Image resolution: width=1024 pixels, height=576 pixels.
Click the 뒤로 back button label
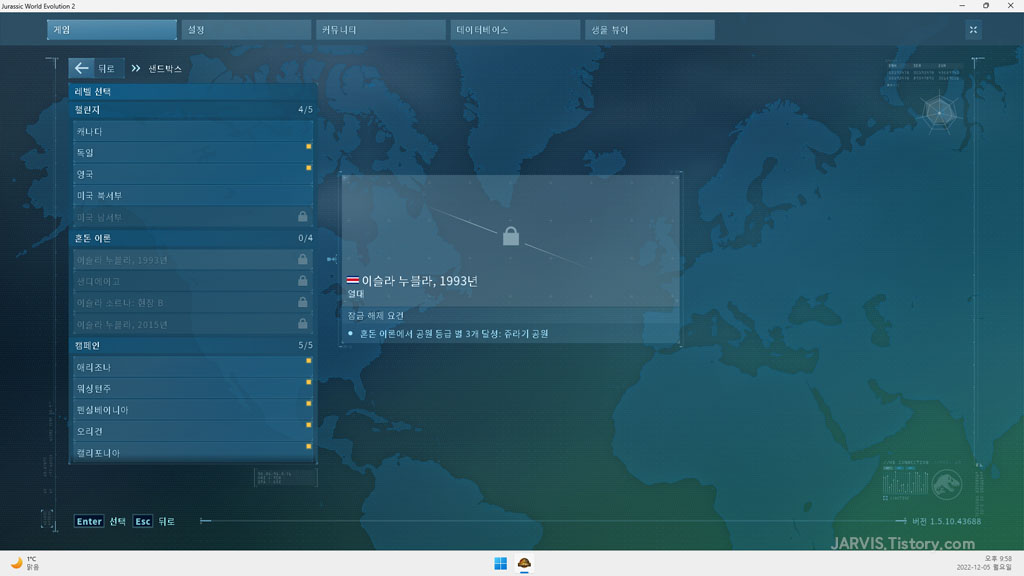coord(106,69)
